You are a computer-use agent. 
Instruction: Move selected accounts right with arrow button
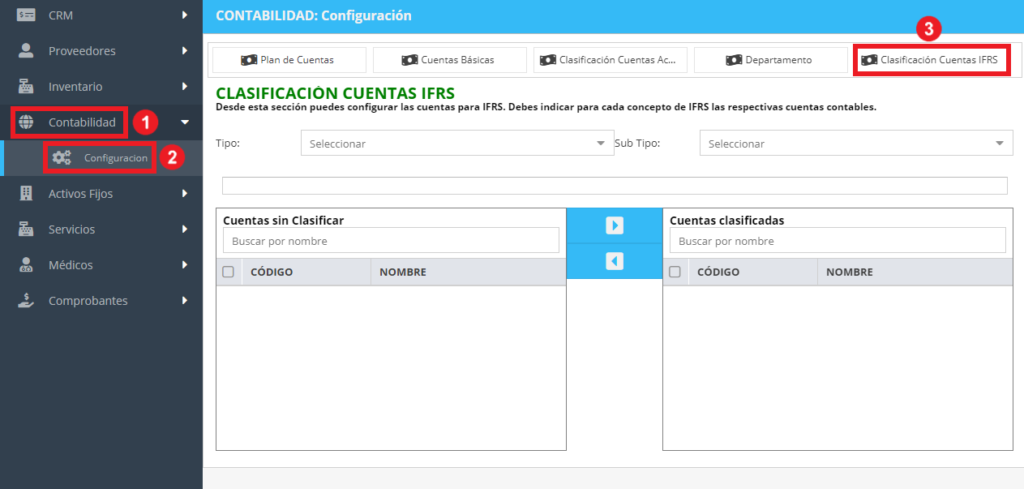coord(614,226)
